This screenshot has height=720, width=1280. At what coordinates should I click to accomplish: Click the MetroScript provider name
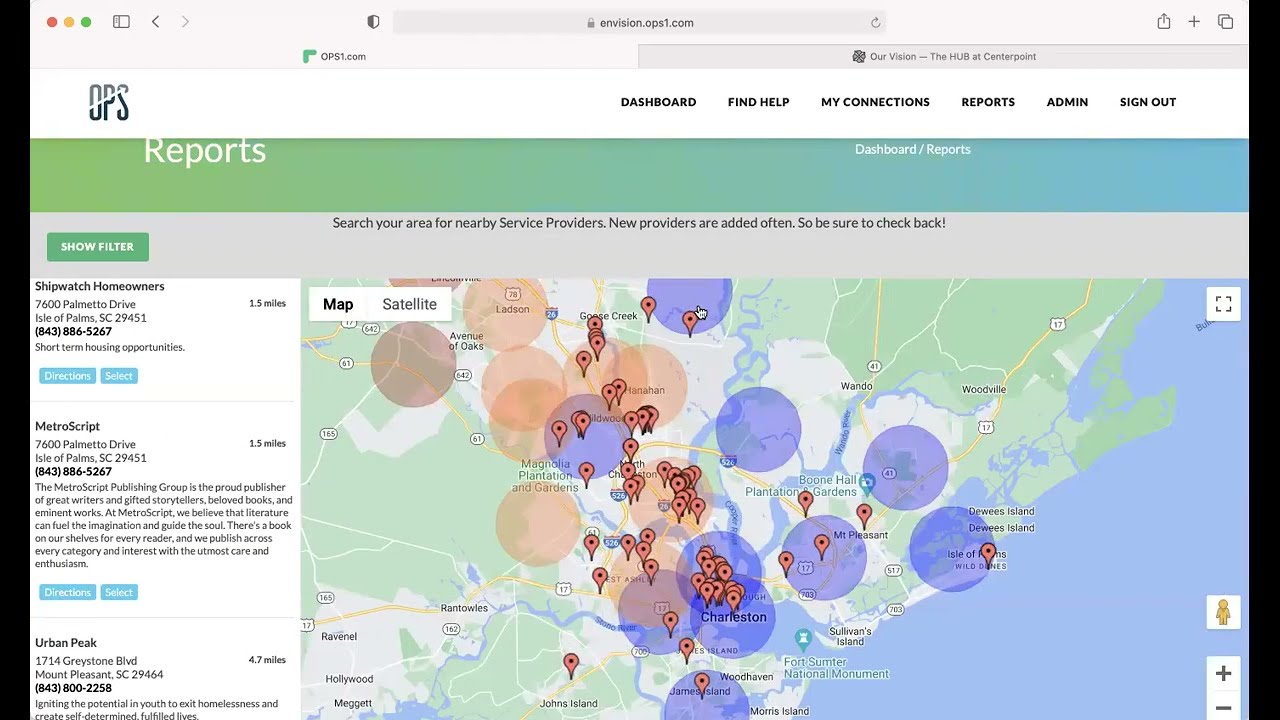tap(68, 426)
